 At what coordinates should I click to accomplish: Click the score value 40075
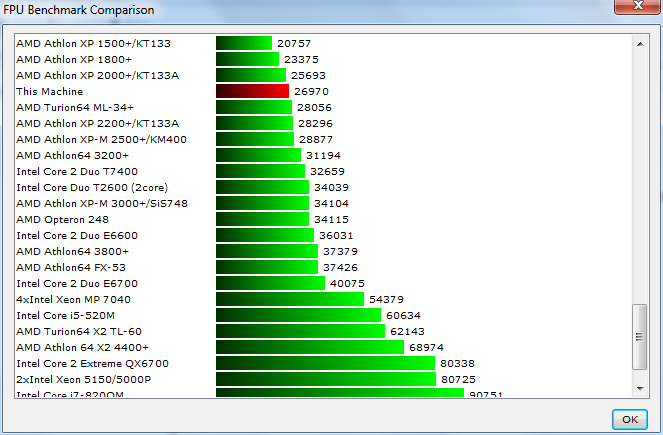[x=347, y=284]
